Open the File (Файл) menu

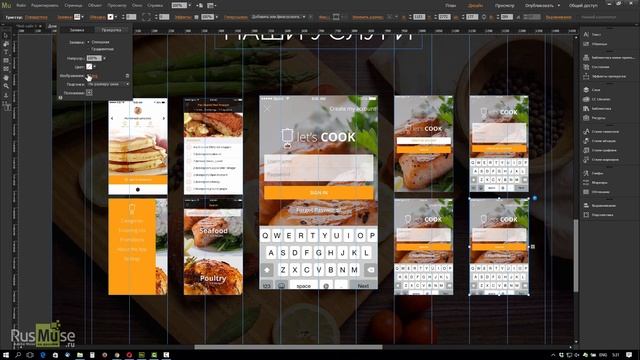(x=21, y=6)
